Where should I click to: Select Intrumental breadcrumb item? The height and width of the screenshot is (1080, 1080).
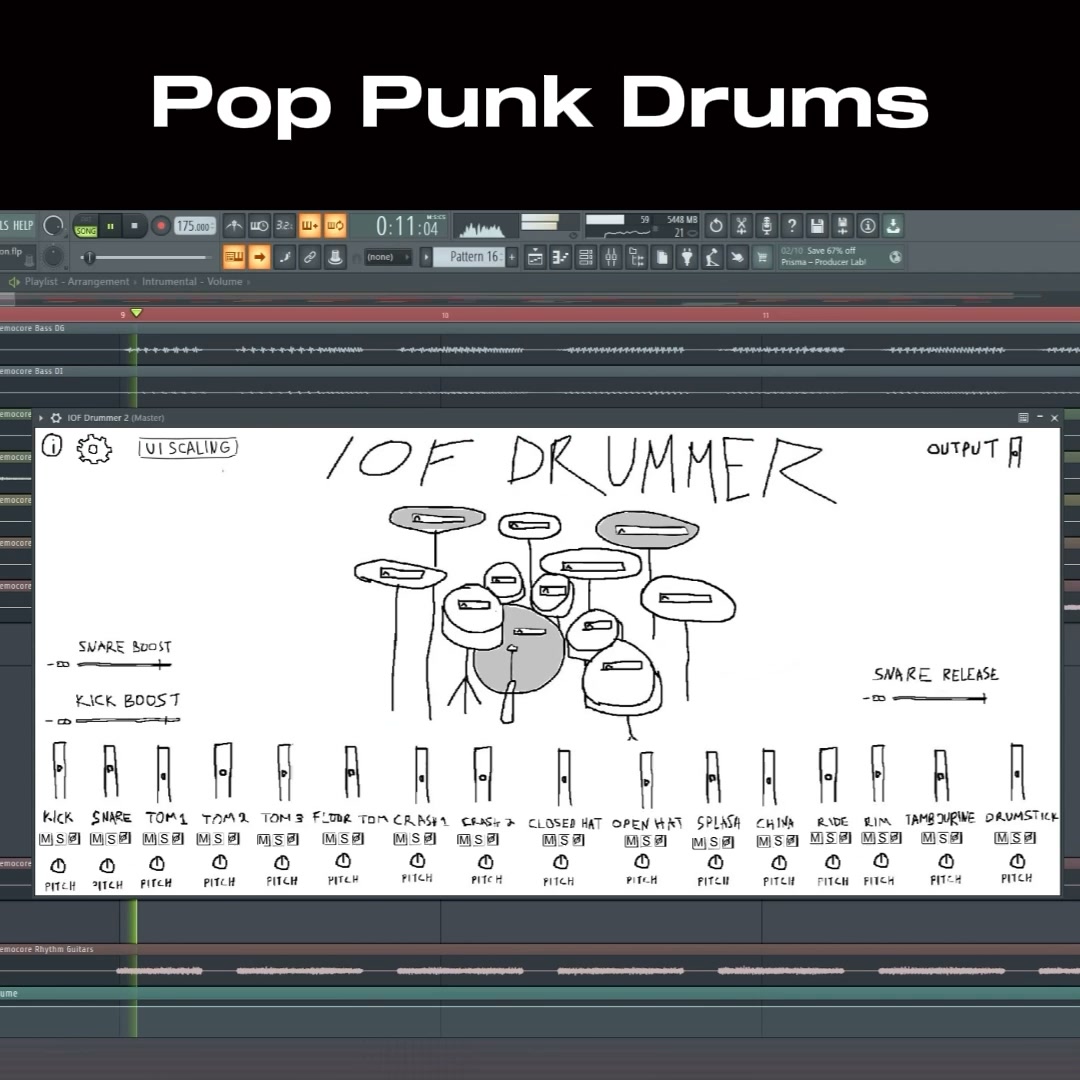point(169,282)
